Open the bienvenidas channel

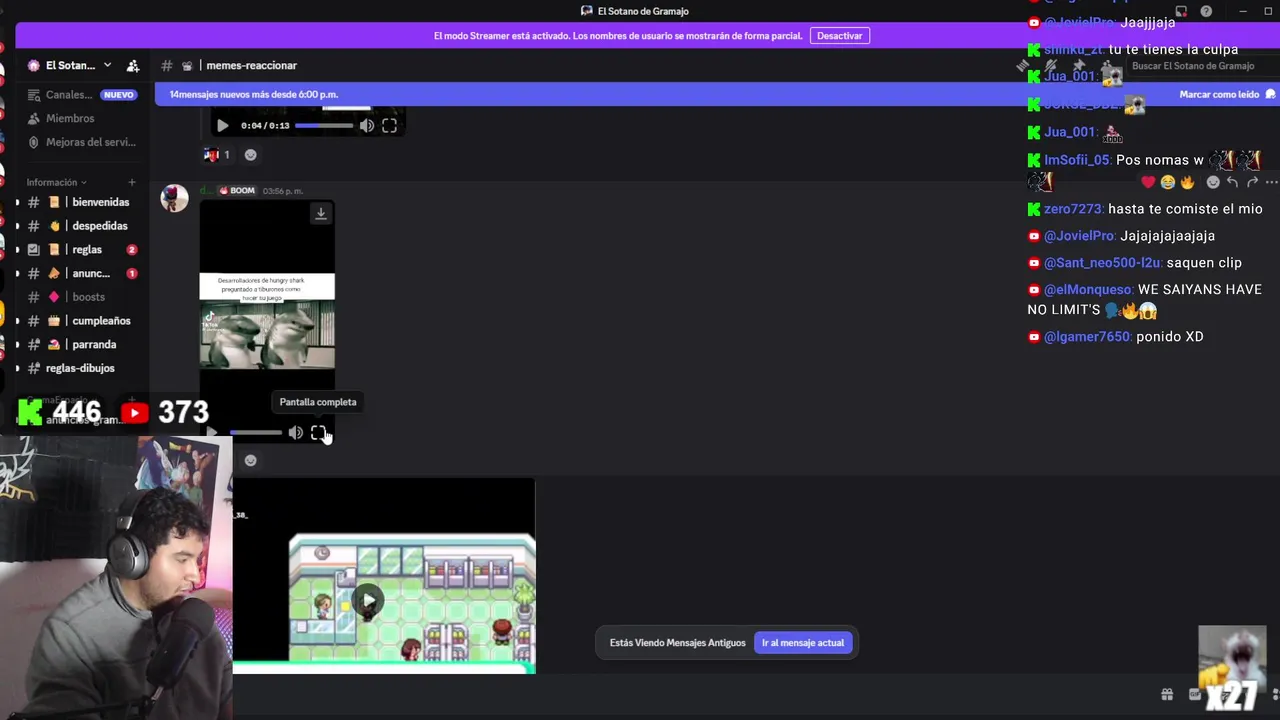pyautogui.click(x=82, y=202)
